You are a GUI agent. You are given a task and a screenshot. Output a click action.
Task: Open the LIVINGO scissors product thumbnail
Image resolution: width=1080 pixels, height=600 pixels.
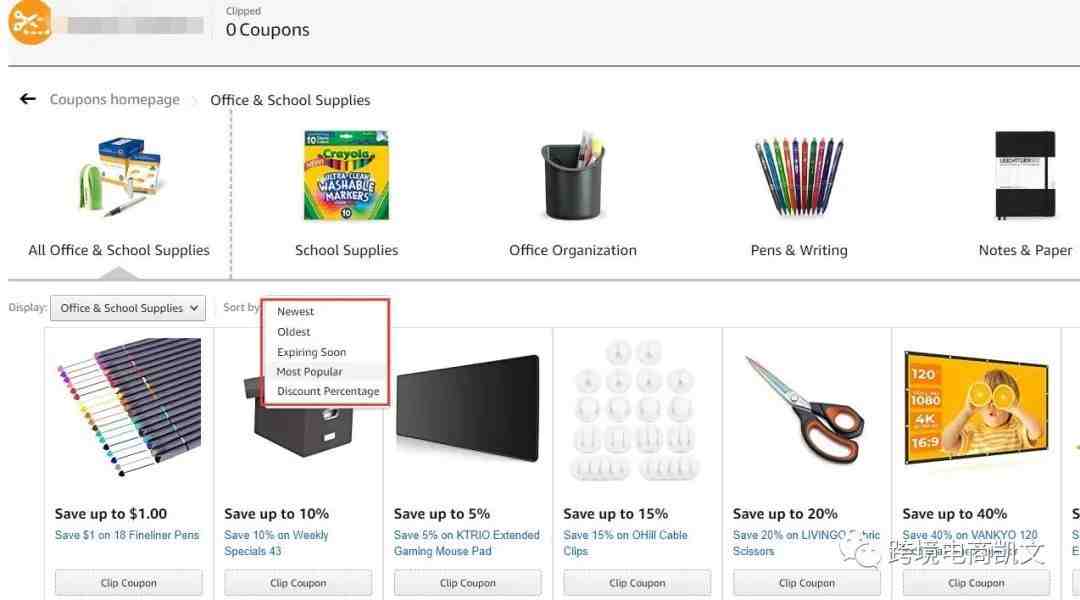coord(806,412)
